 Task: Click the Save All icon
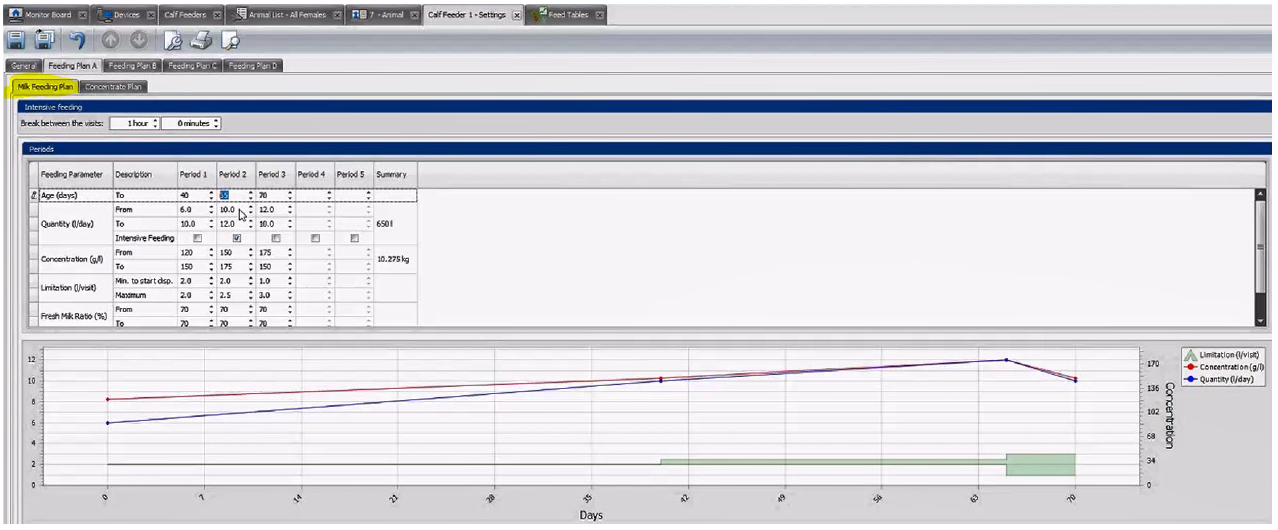point(45,41)
